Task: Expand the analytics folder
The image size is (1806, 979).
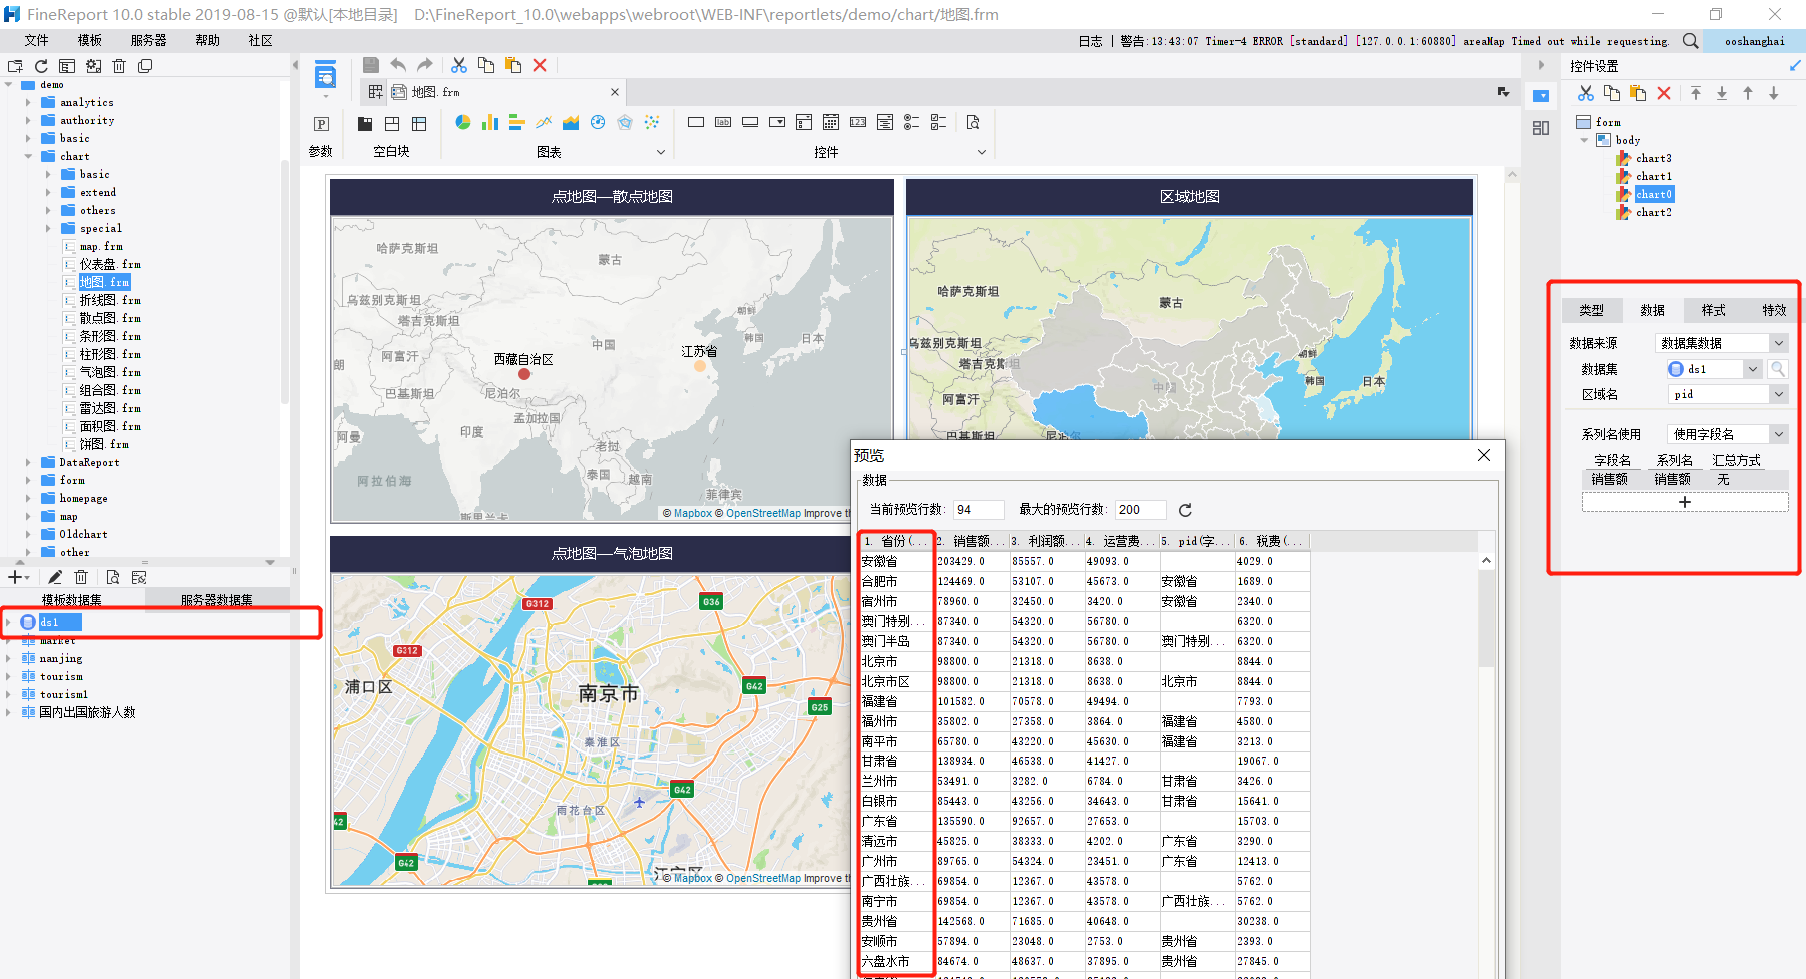Action: pyautogui.click(x=28, y=102)
